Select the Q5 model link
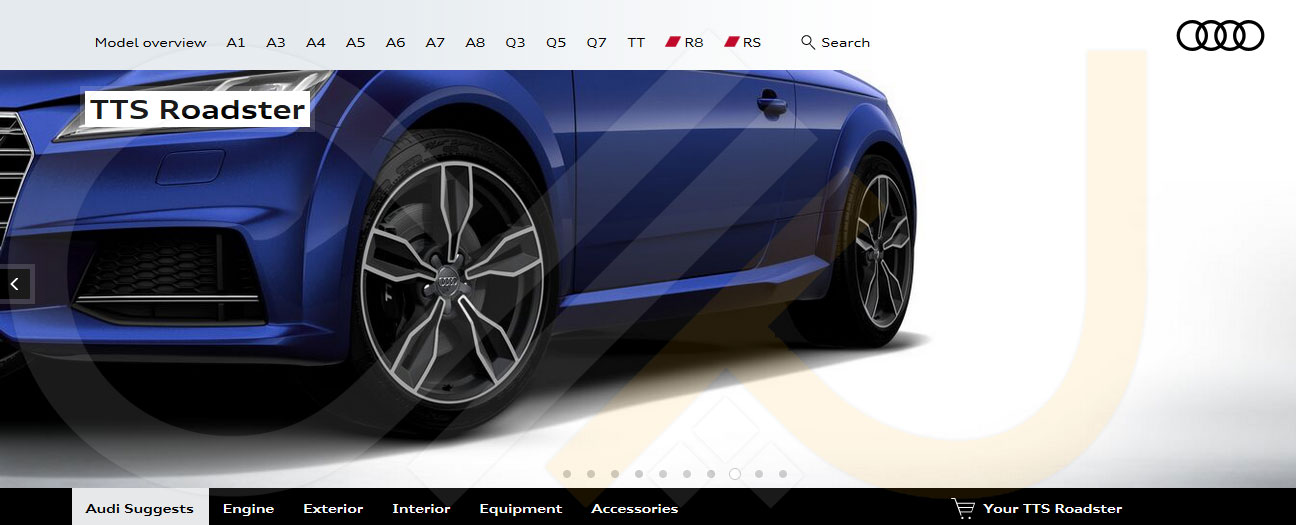The image size is (1296, 525). coord(556,43)
